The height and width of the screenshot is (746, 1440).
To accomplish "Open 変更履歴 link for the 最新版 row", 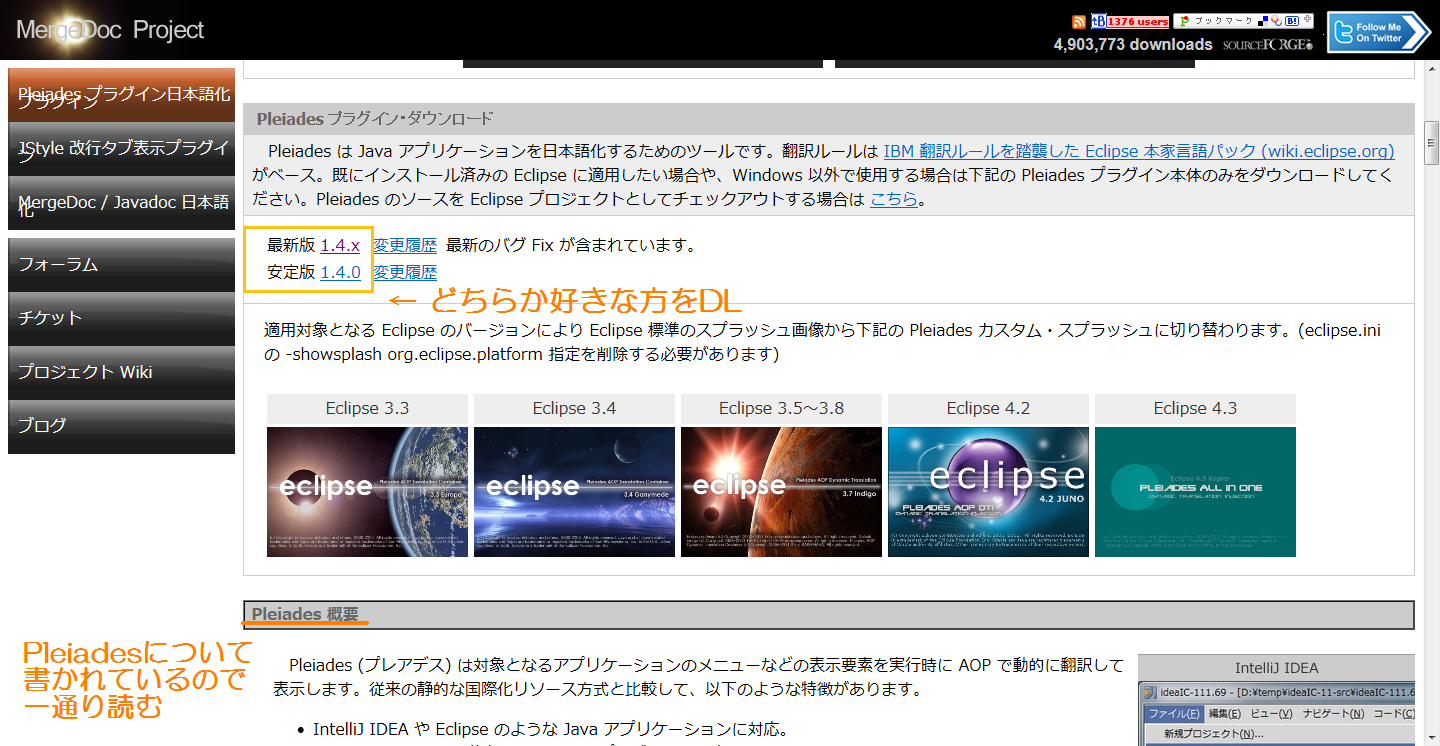I will tap(405, 245).
